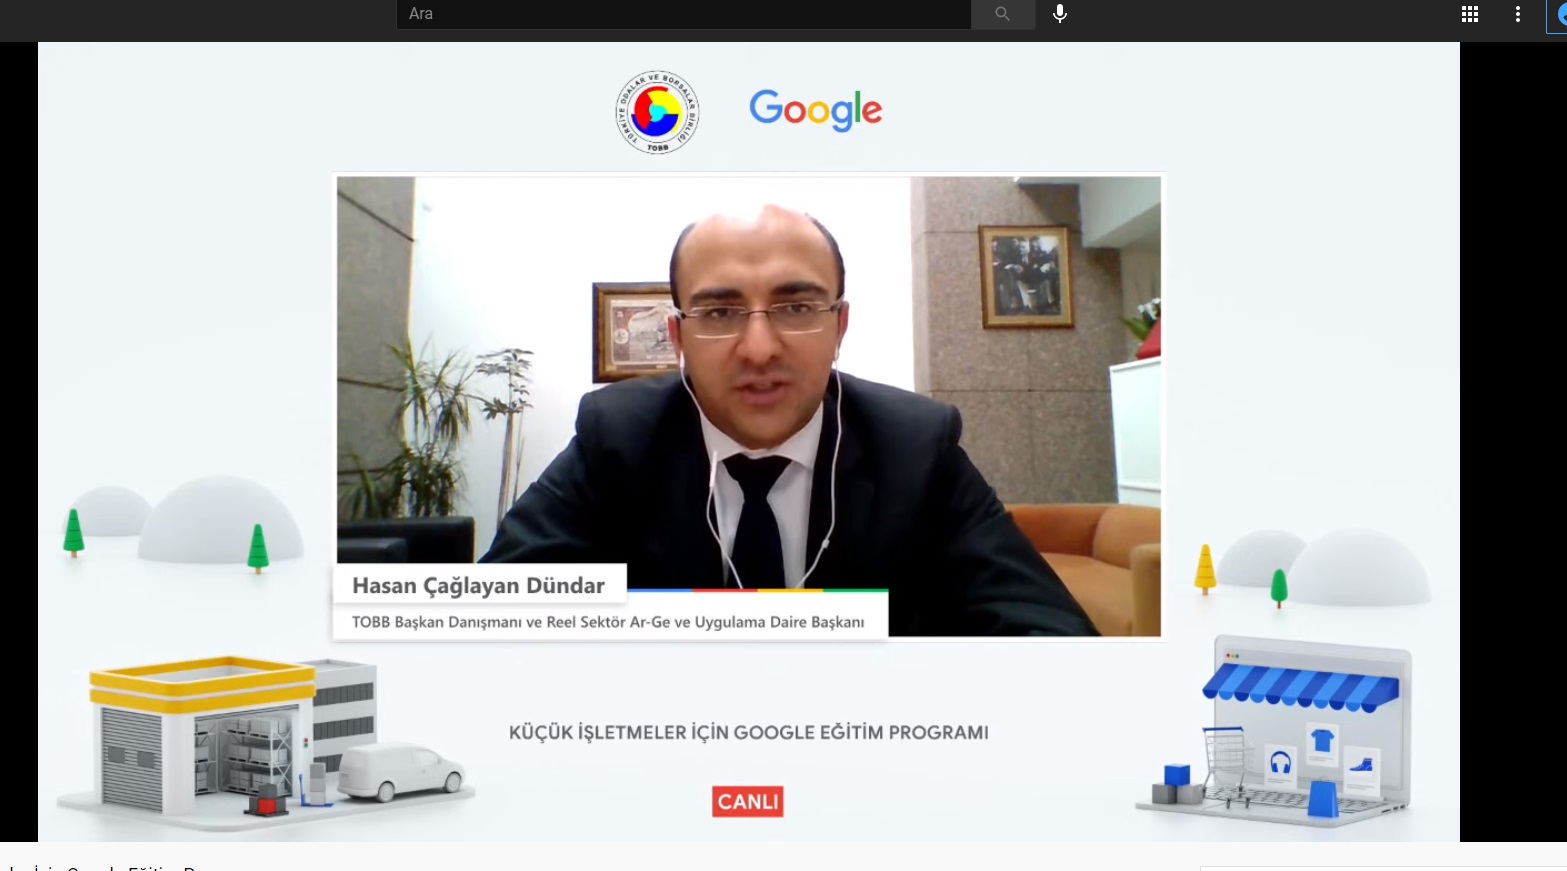Click the KÜÇÜK İŞLETMELER İÇİN GOOGLE EĞİTİM PROGRAMI text

coord(748,732)
